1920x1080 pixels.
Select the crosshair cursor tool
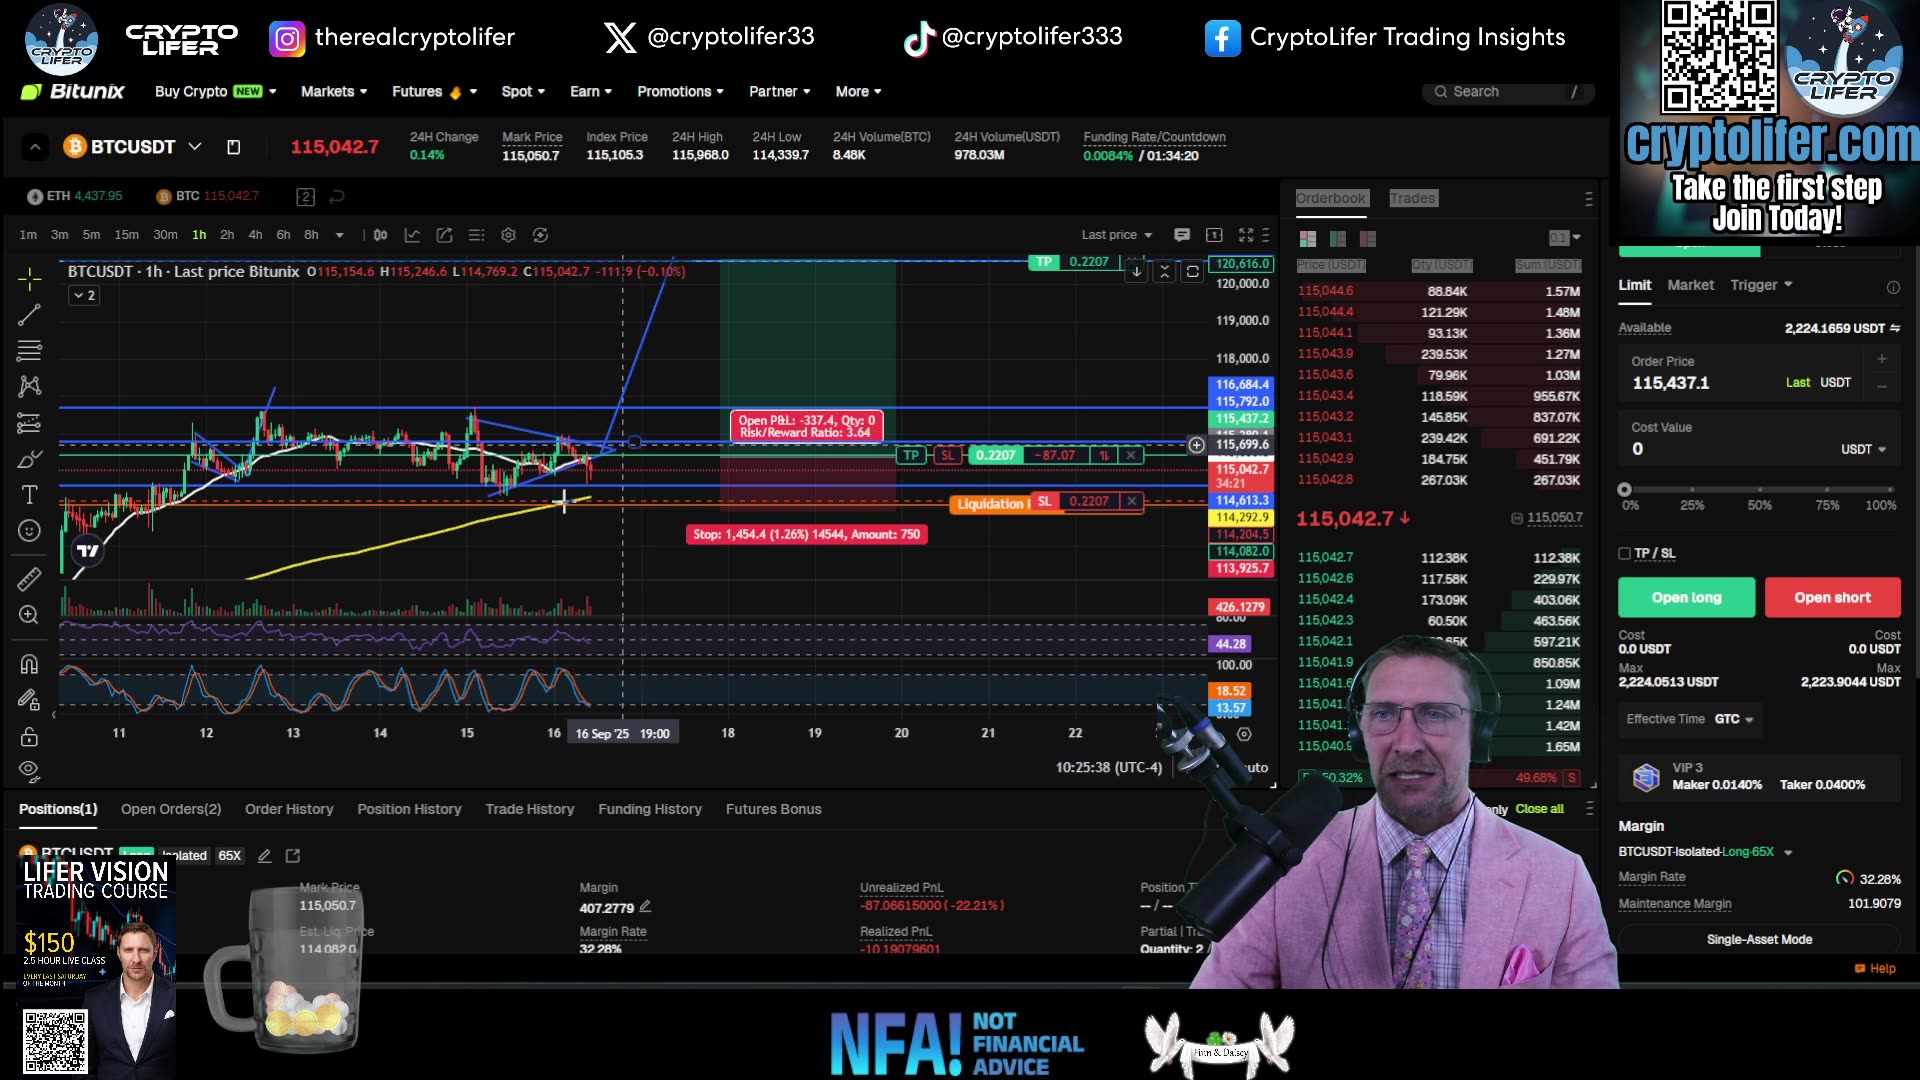click(29, 279)
